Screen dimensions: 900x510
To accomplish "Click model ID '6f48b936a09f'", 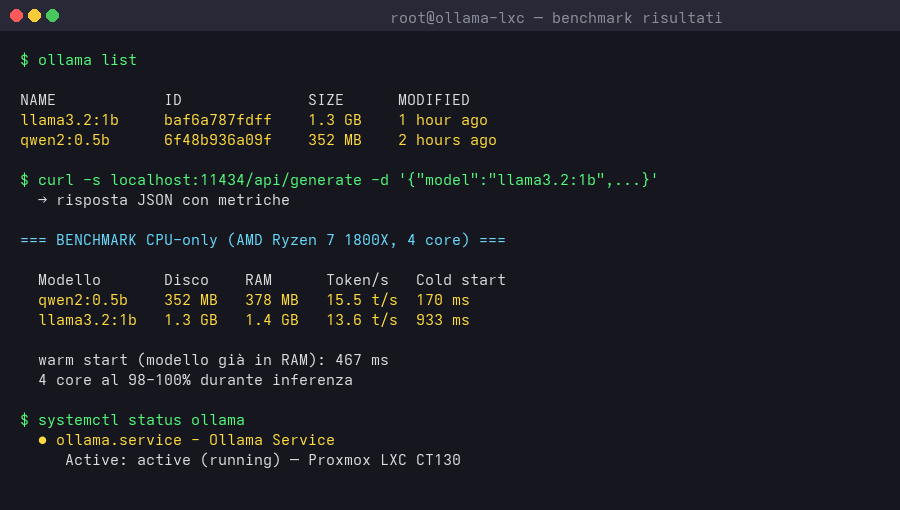I will (218, 140).
